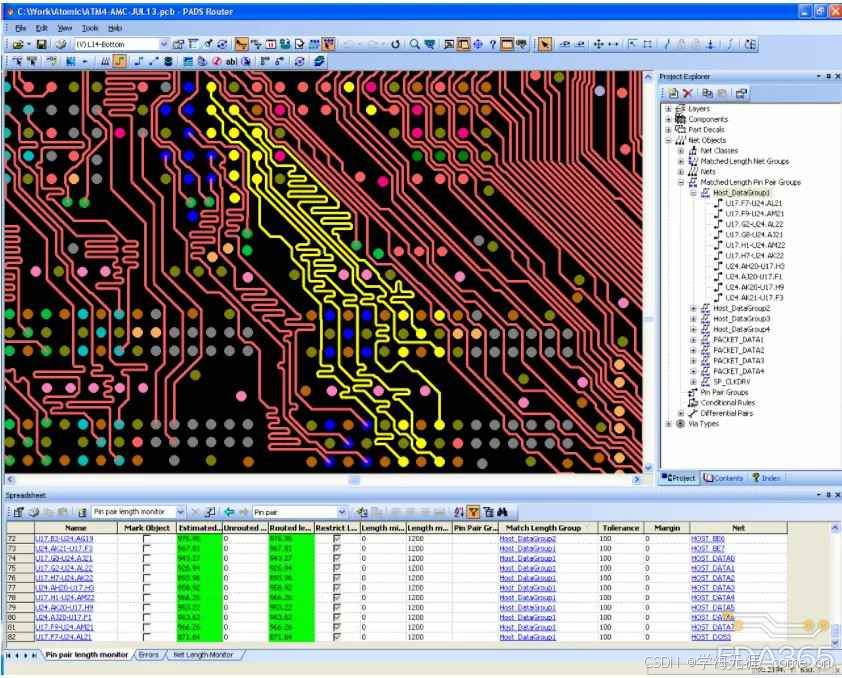Click the Via Types icon in the tree
This screenshot has height=678, width=842.
(680, 424)
